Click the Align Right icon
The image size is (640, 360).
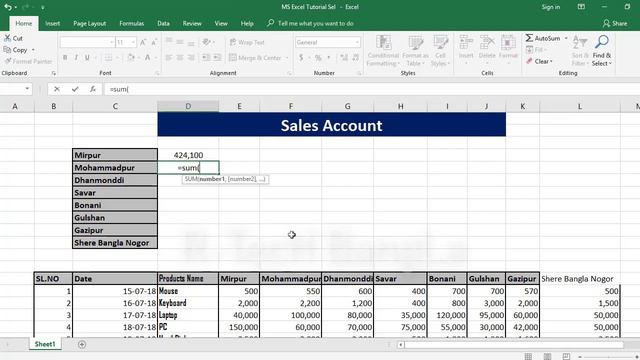(191, 58)
